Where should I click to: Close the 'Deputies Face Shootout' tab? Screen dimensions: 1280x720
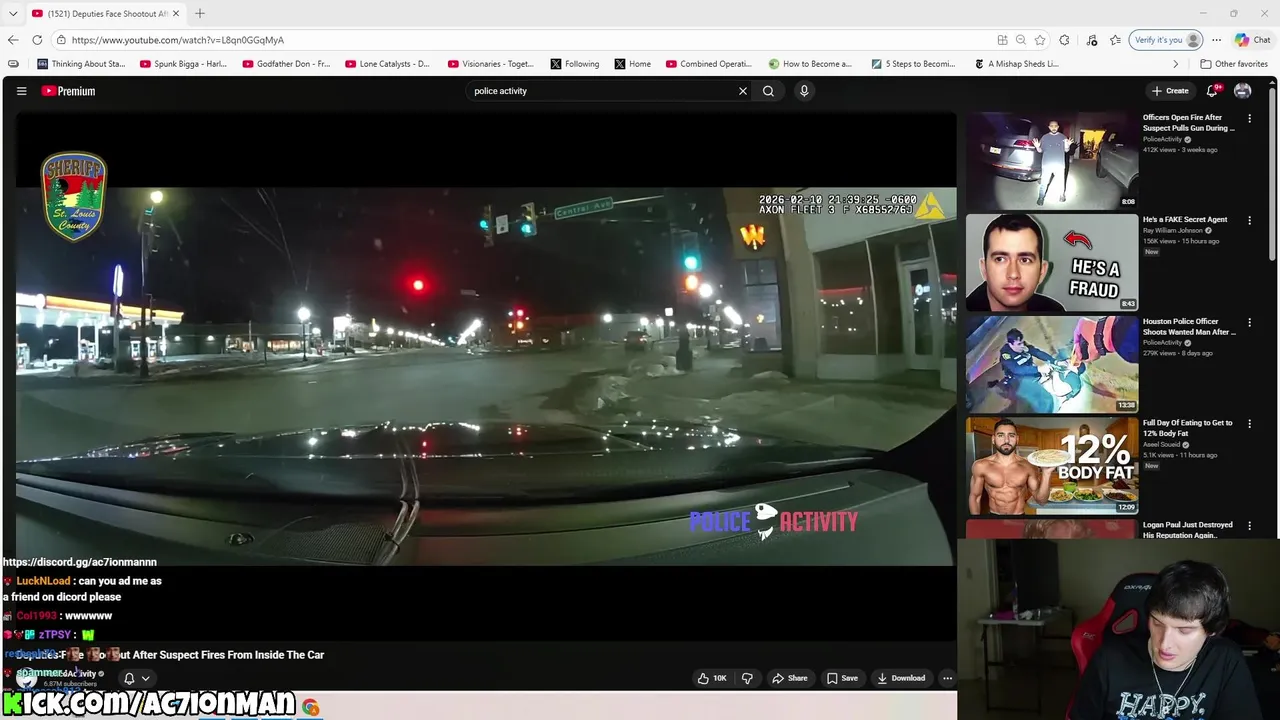point(177,13)
